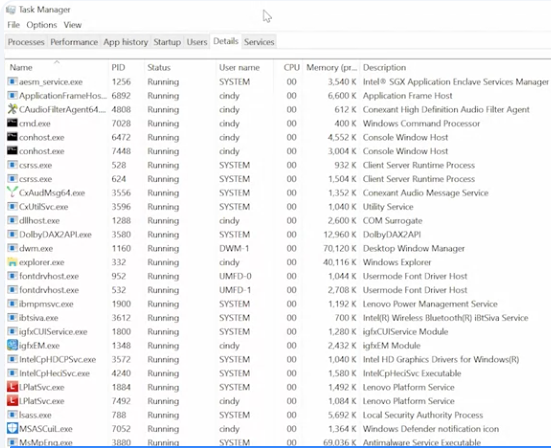This screenshot has height=448, width=551.
Task: Switch to the Performance tab
Action: (x=74, y=42)
